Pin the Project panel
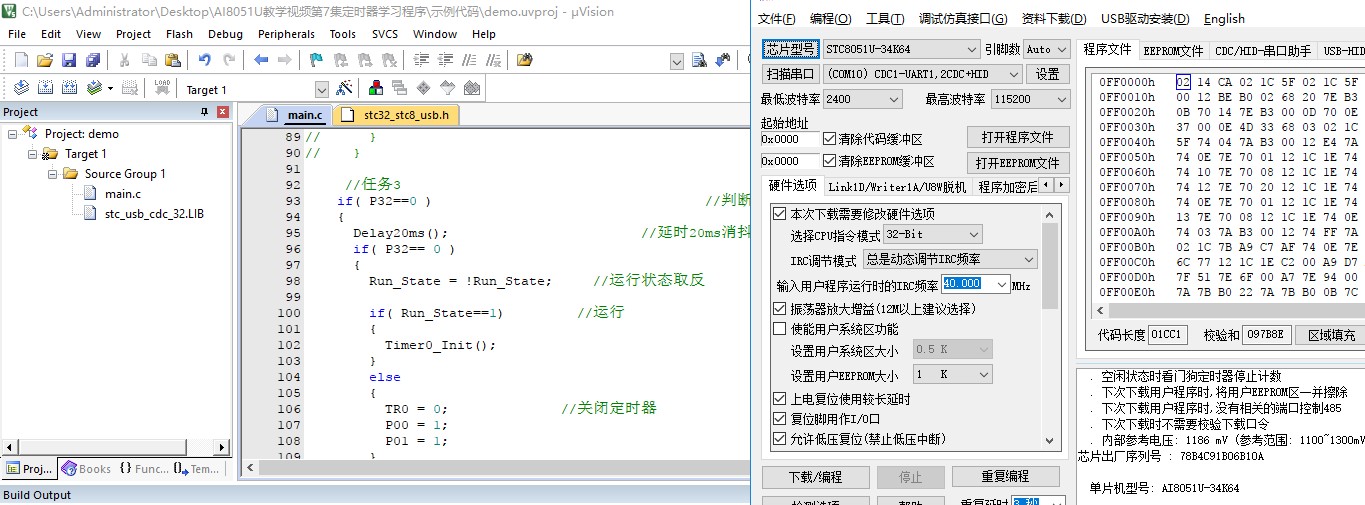Screen dimensions: 1365x505 (x=205, y=112)
